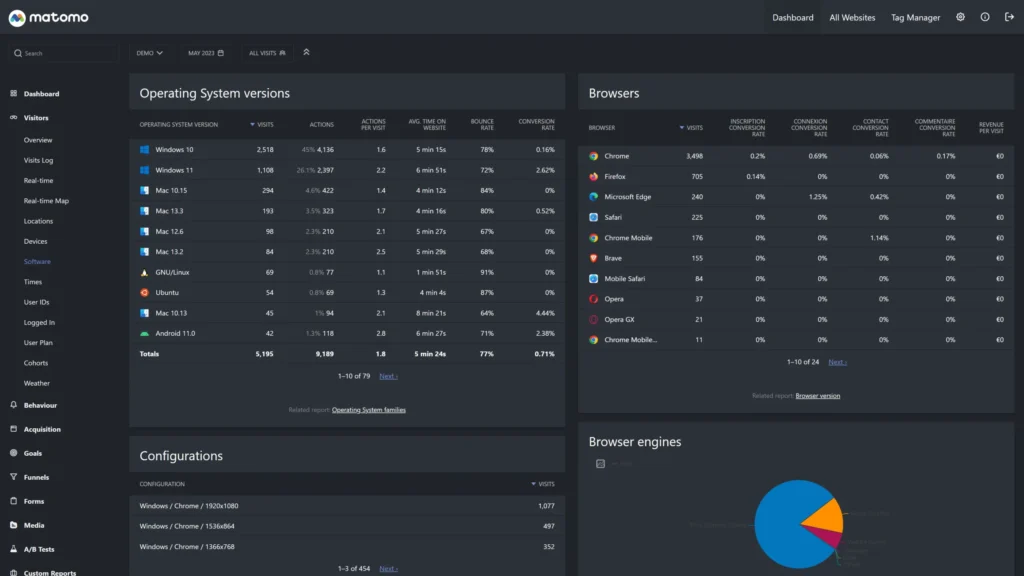Viewport: 1024px width, 576px height.
Task: Open the DEMO website dropdown
Action: coord(149,53)
